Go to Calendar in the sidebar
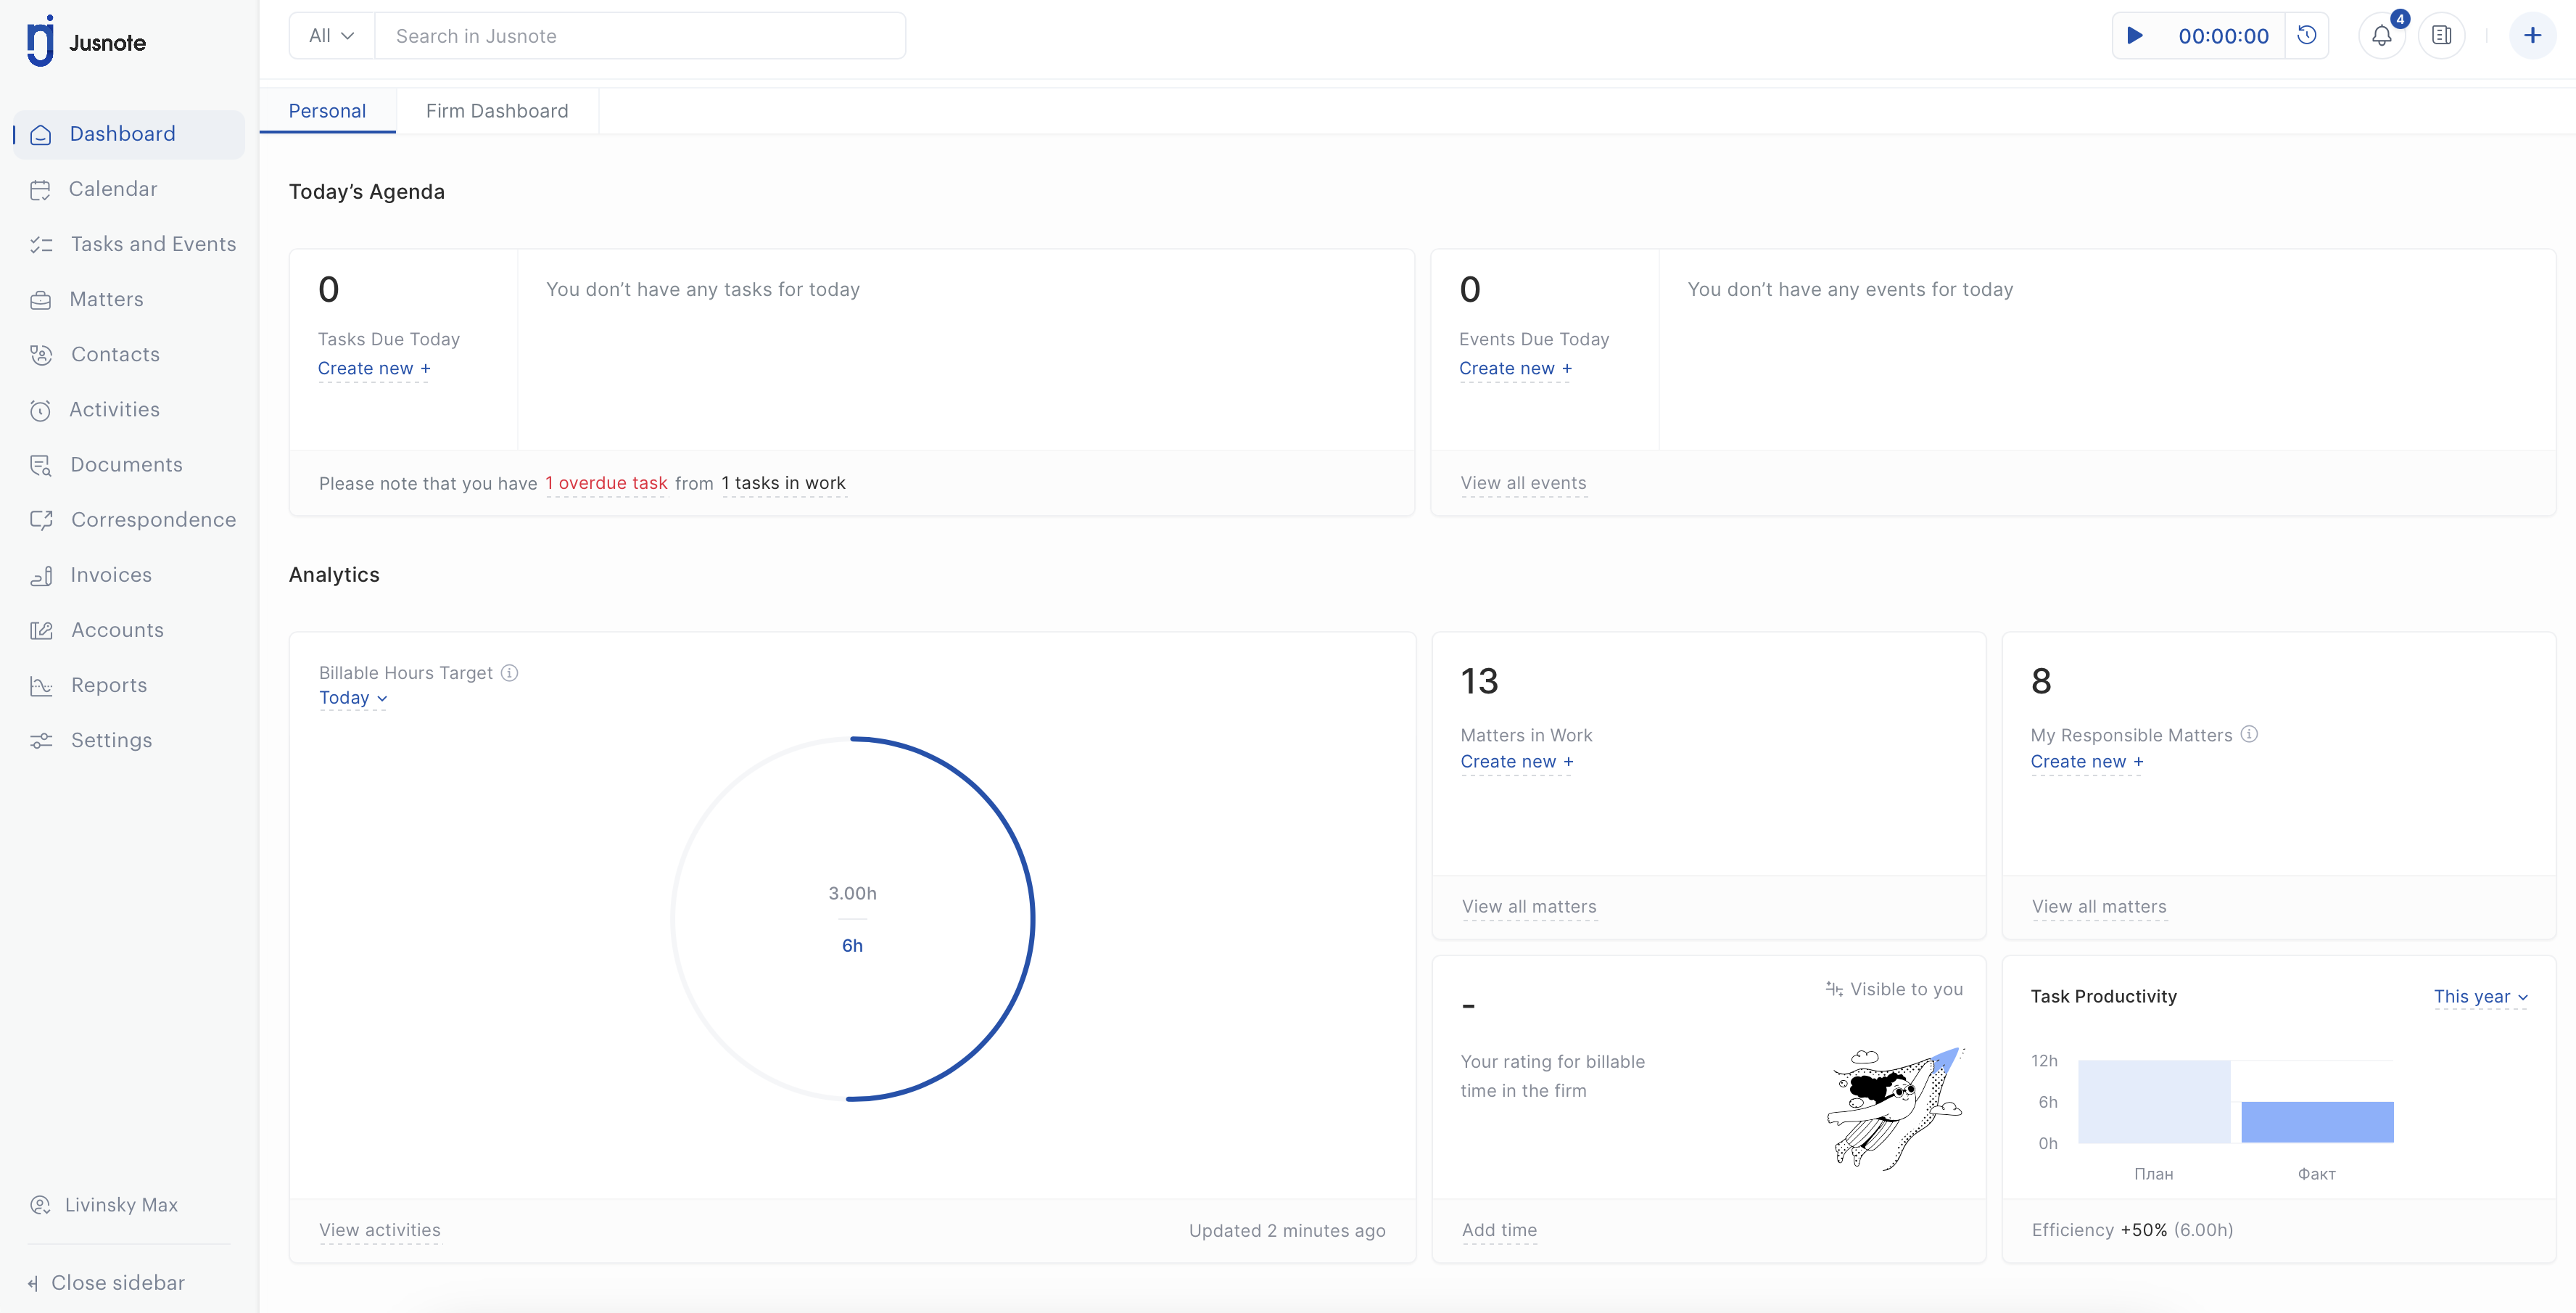The image size is (2576, 1313). click(x=113, y=189)
